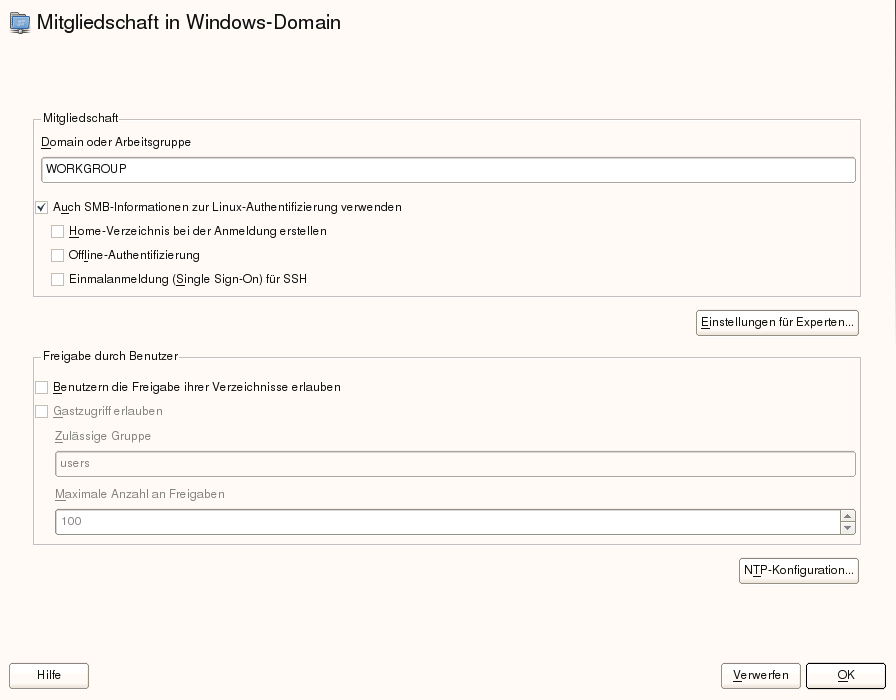Increase the maximum number of shares

848,516
